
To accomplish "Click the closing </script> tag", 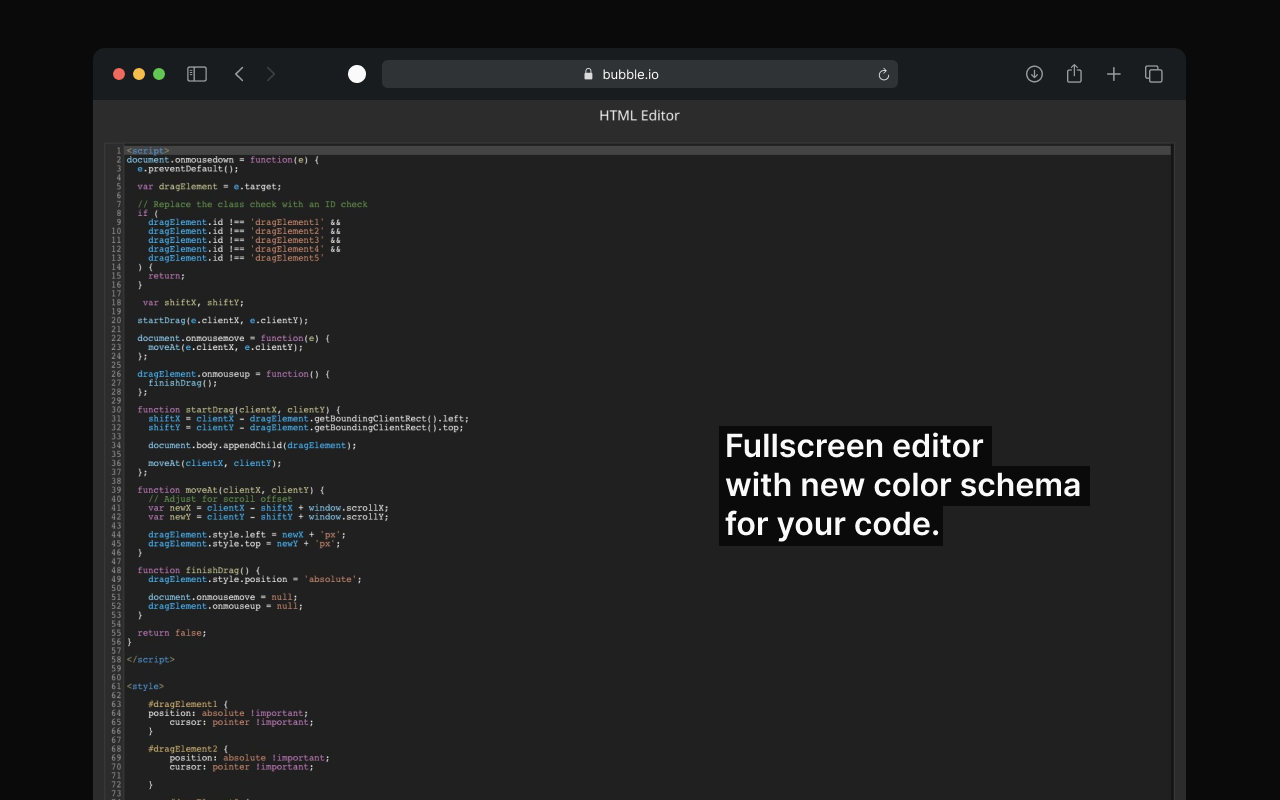I will (150, 660).
